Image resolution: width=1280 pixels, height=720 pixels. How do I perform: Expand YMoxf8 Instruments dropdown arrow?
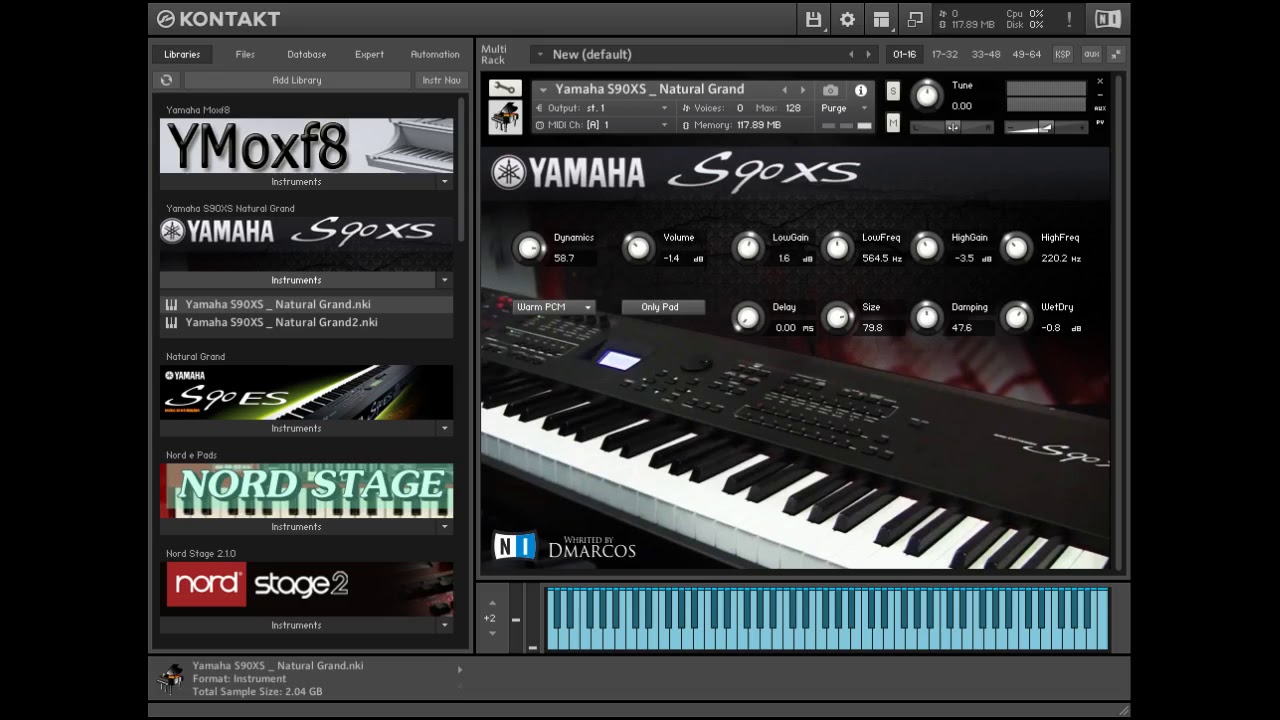[x=445, y=182]
